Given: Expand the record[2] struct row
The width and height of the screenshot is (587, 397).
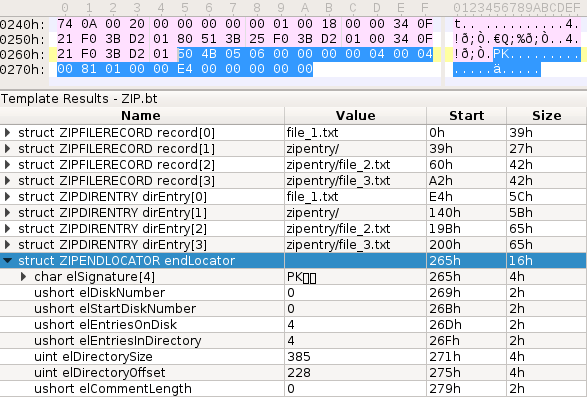Looking at the screenshot, I should coord(7,165).
